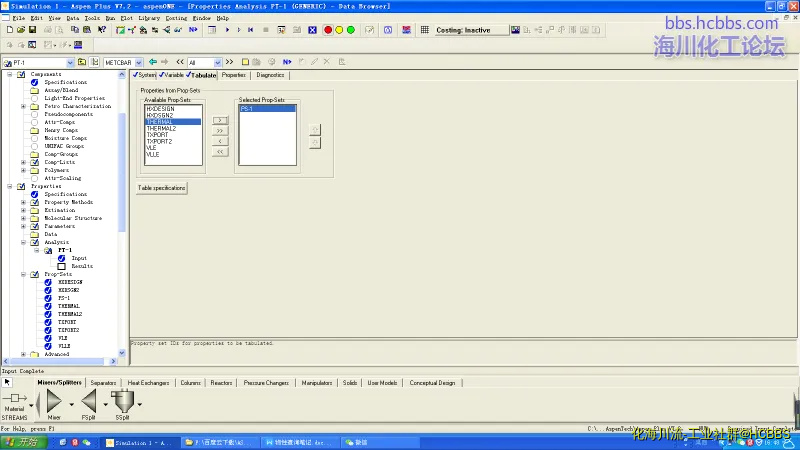Switch to the Diagnostics tab
Image resolution: width=800 pixels, height=450 pixels.
point(270,75)
